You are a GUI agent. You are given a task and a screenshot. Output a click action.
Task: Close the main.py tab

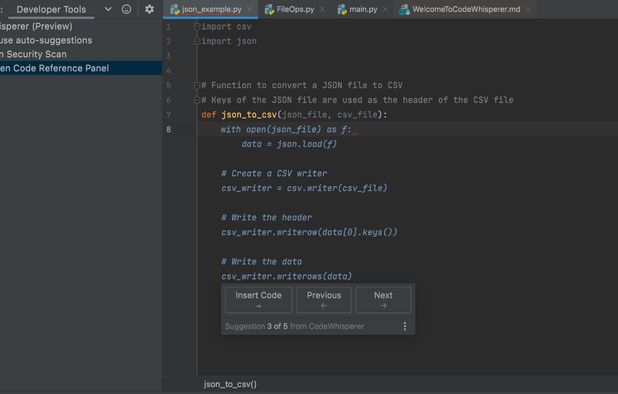point(385,9)
